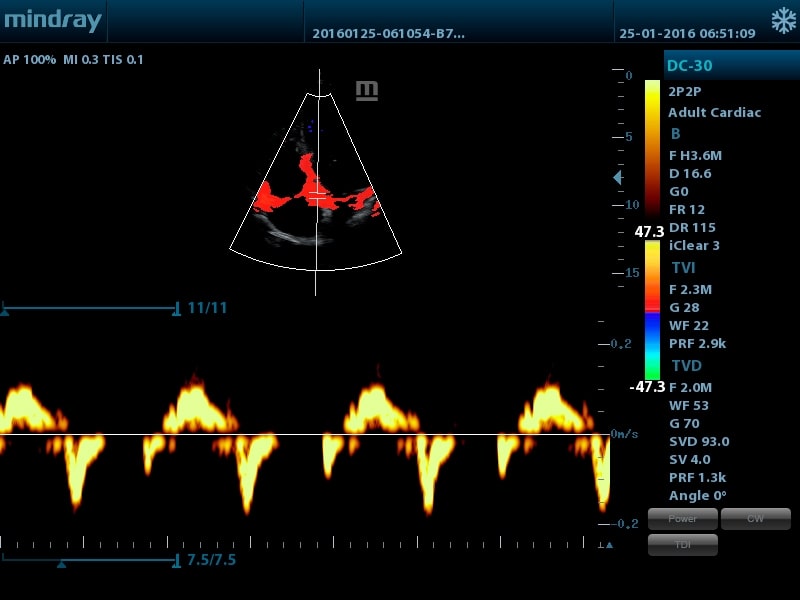Click the Doppler sample volume gate marker
Image resolution: width=800 pixels, height=600 pixels.
tap(317, 196)
